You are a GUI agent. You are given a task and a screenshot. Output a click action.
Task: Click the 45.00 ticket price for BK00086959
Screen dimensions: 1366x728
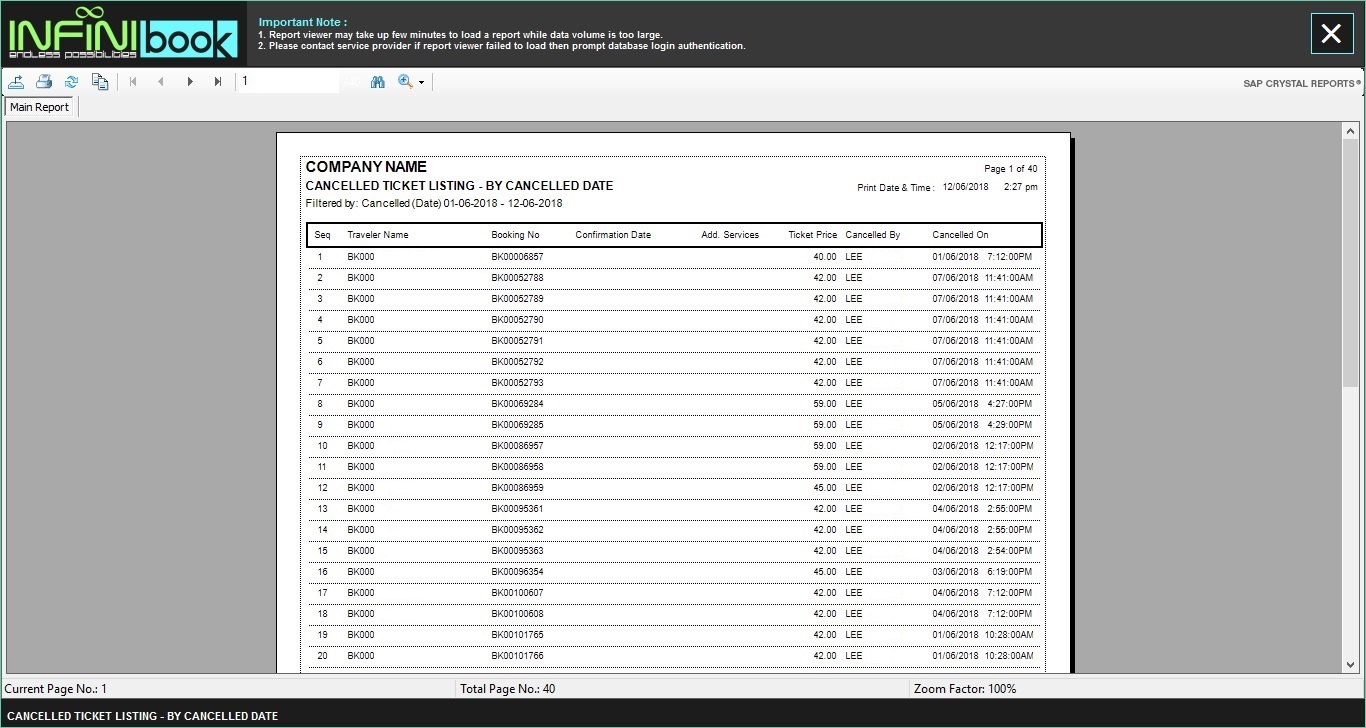[x=825, y=488]
